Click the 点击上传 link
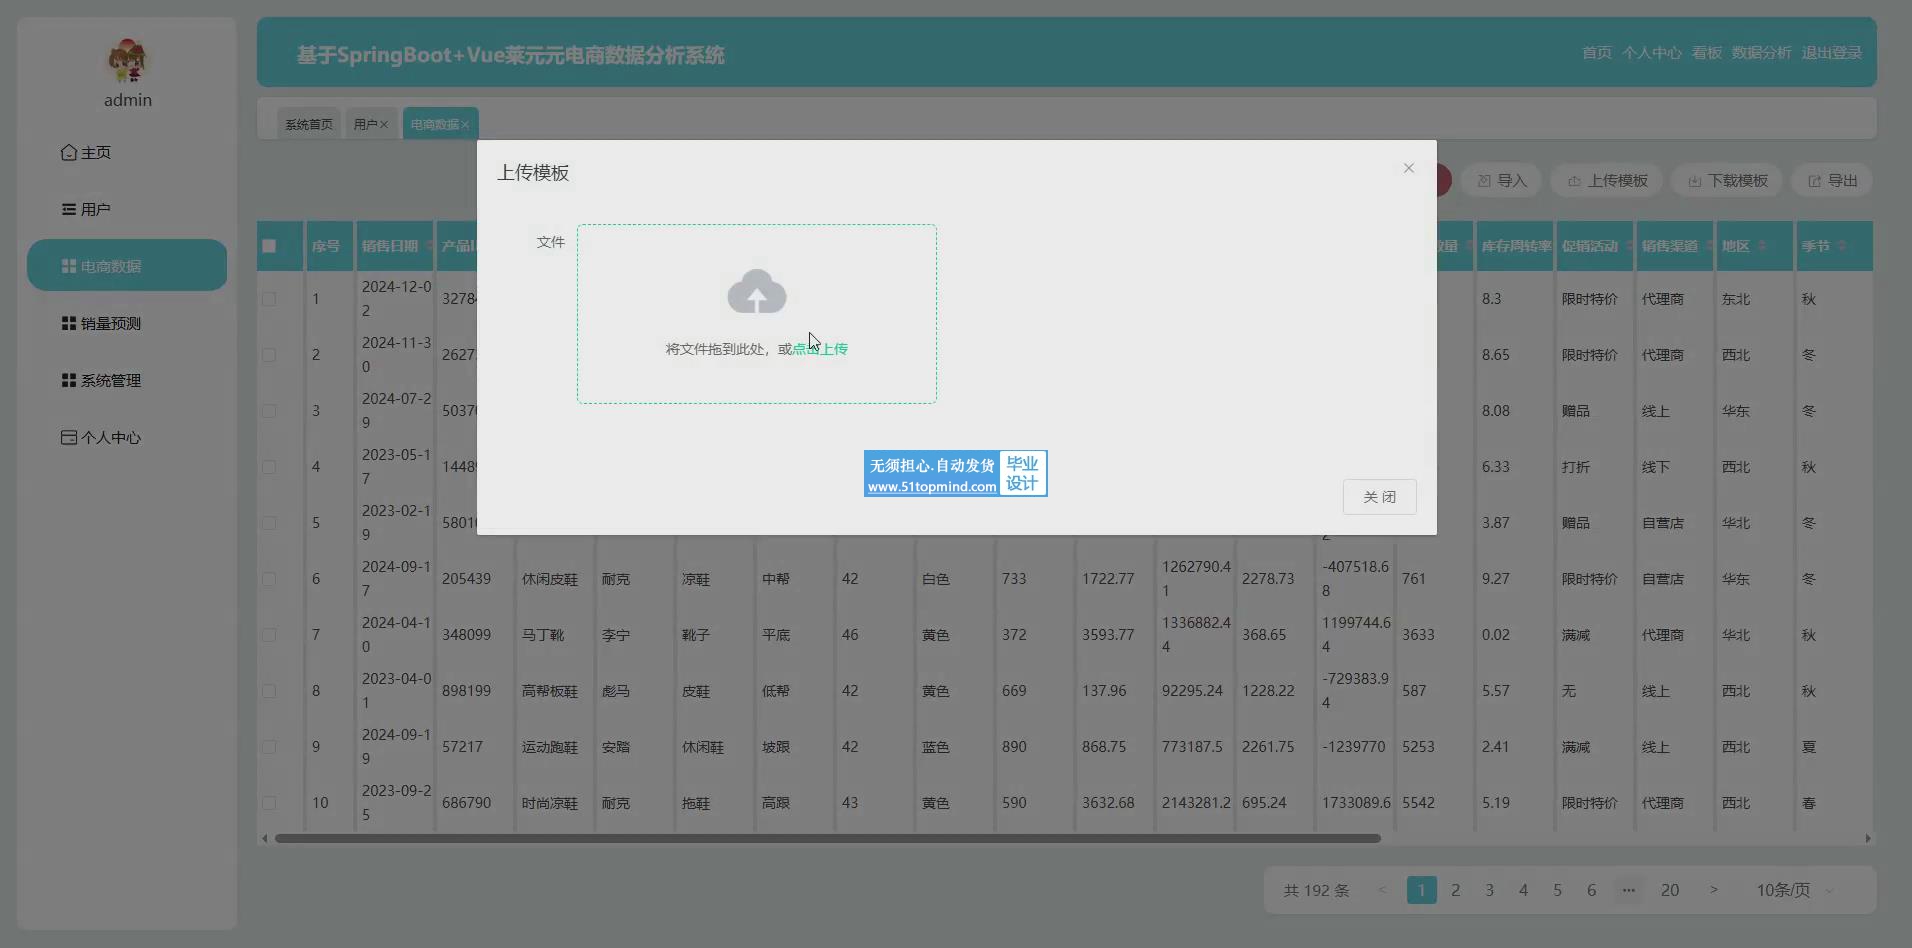This screenshot has height=948, width=1912. [821, 349]
